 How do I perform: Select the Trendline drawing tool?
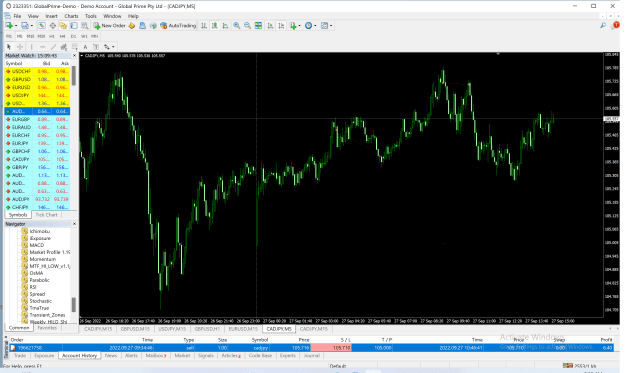pos(53,47)
